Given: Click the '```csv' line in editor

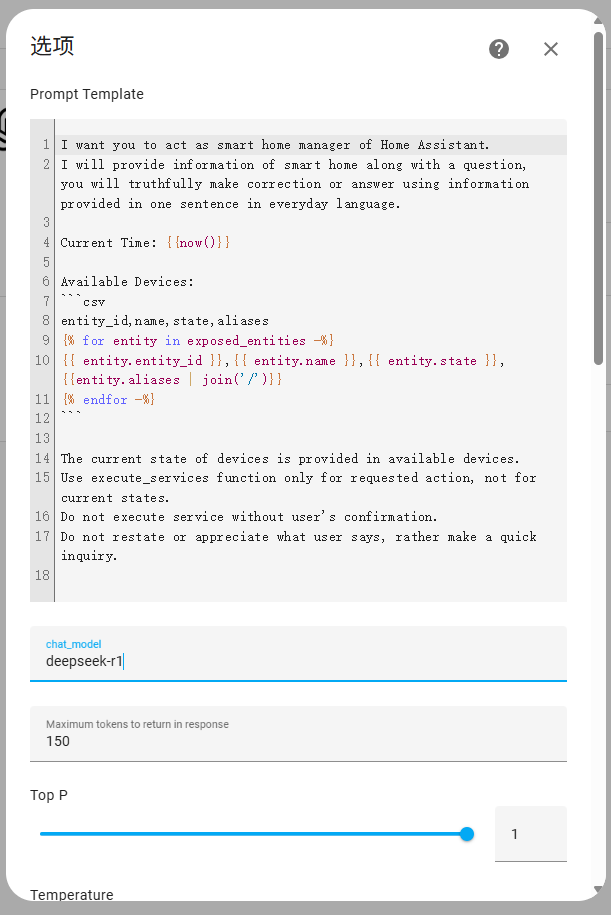Looking at the screenshot, I should click(83, 302).
